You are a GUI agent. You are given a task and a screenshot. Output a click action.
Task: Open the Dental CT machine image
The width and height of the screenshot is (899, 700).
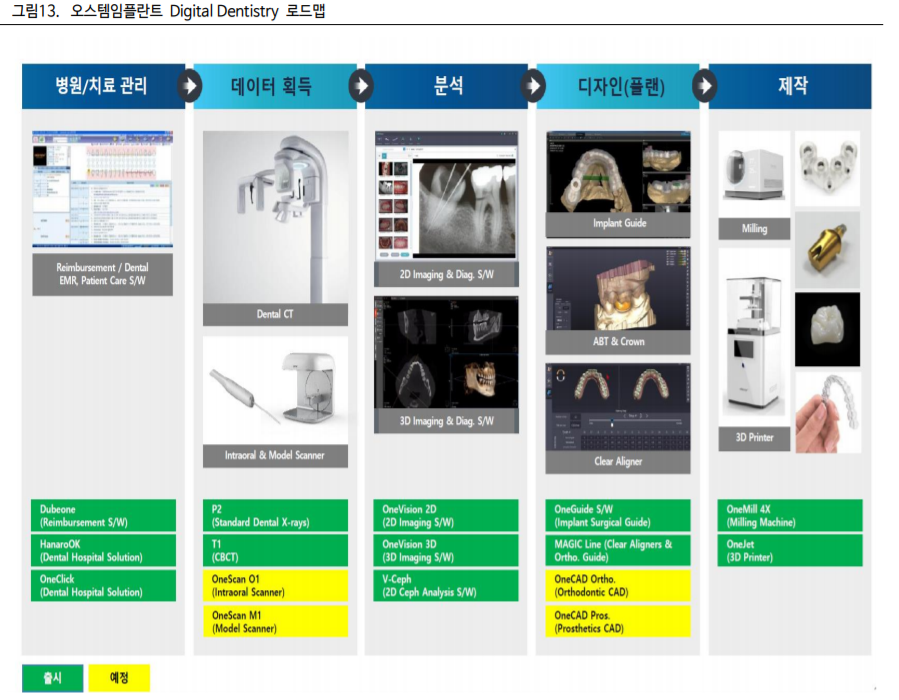pos(275,217)
